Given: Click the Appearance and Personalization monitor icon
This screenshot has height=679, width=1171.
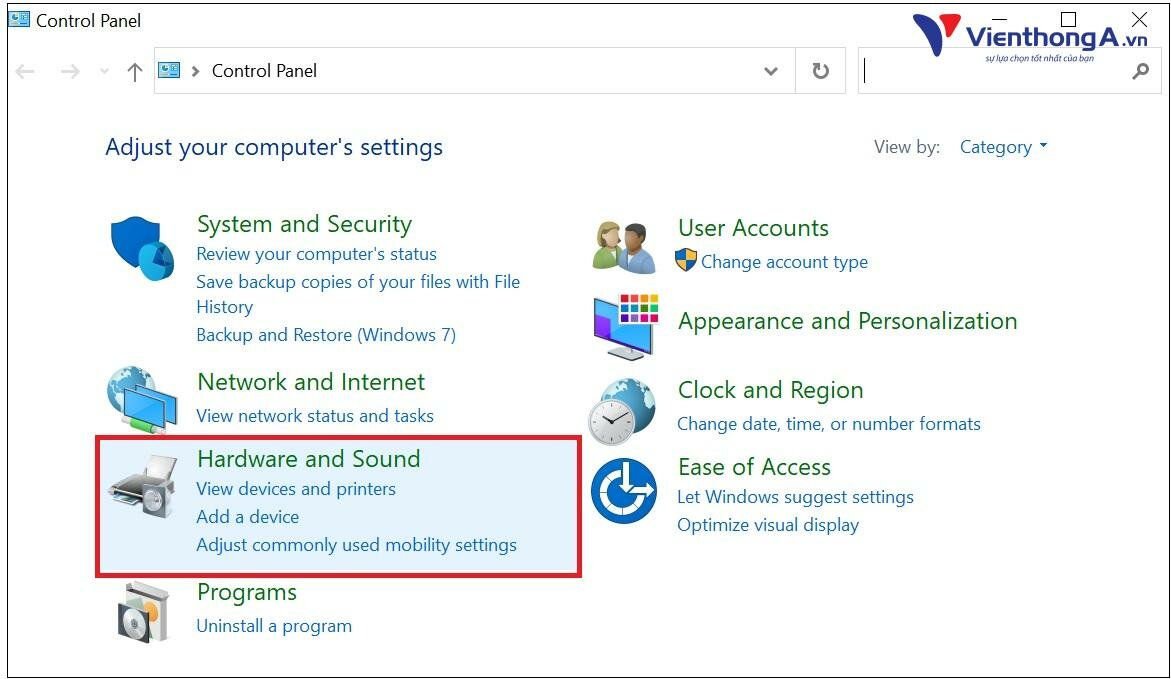Looking at the screenshot, I should (626, 327).
